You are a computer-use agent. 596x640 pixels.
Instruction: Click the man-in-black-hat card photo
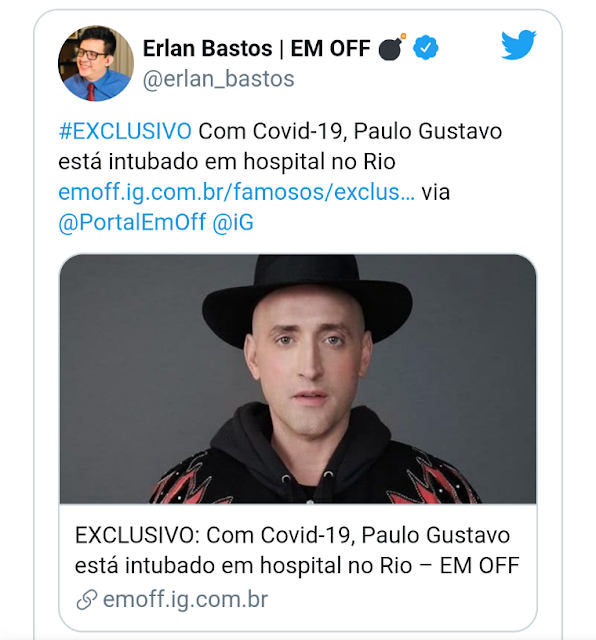coord(298,379)
